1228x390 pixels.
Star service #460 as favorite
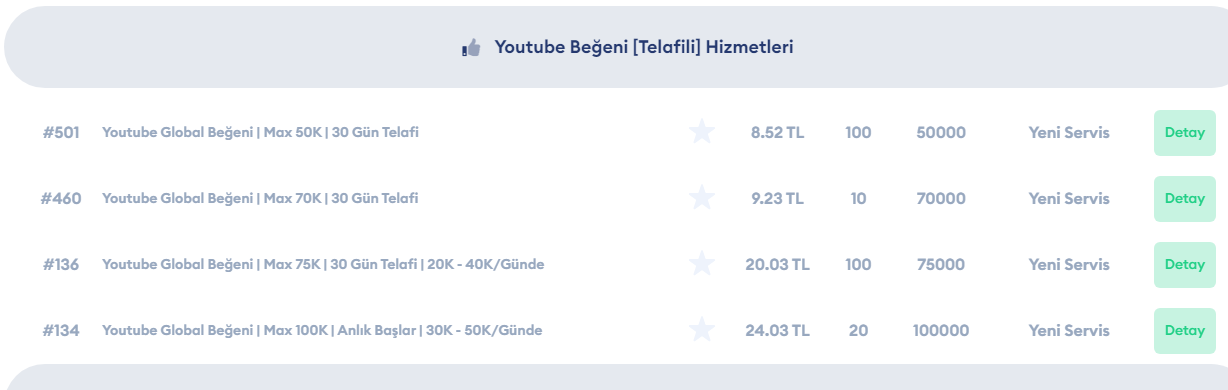[702, 198]
